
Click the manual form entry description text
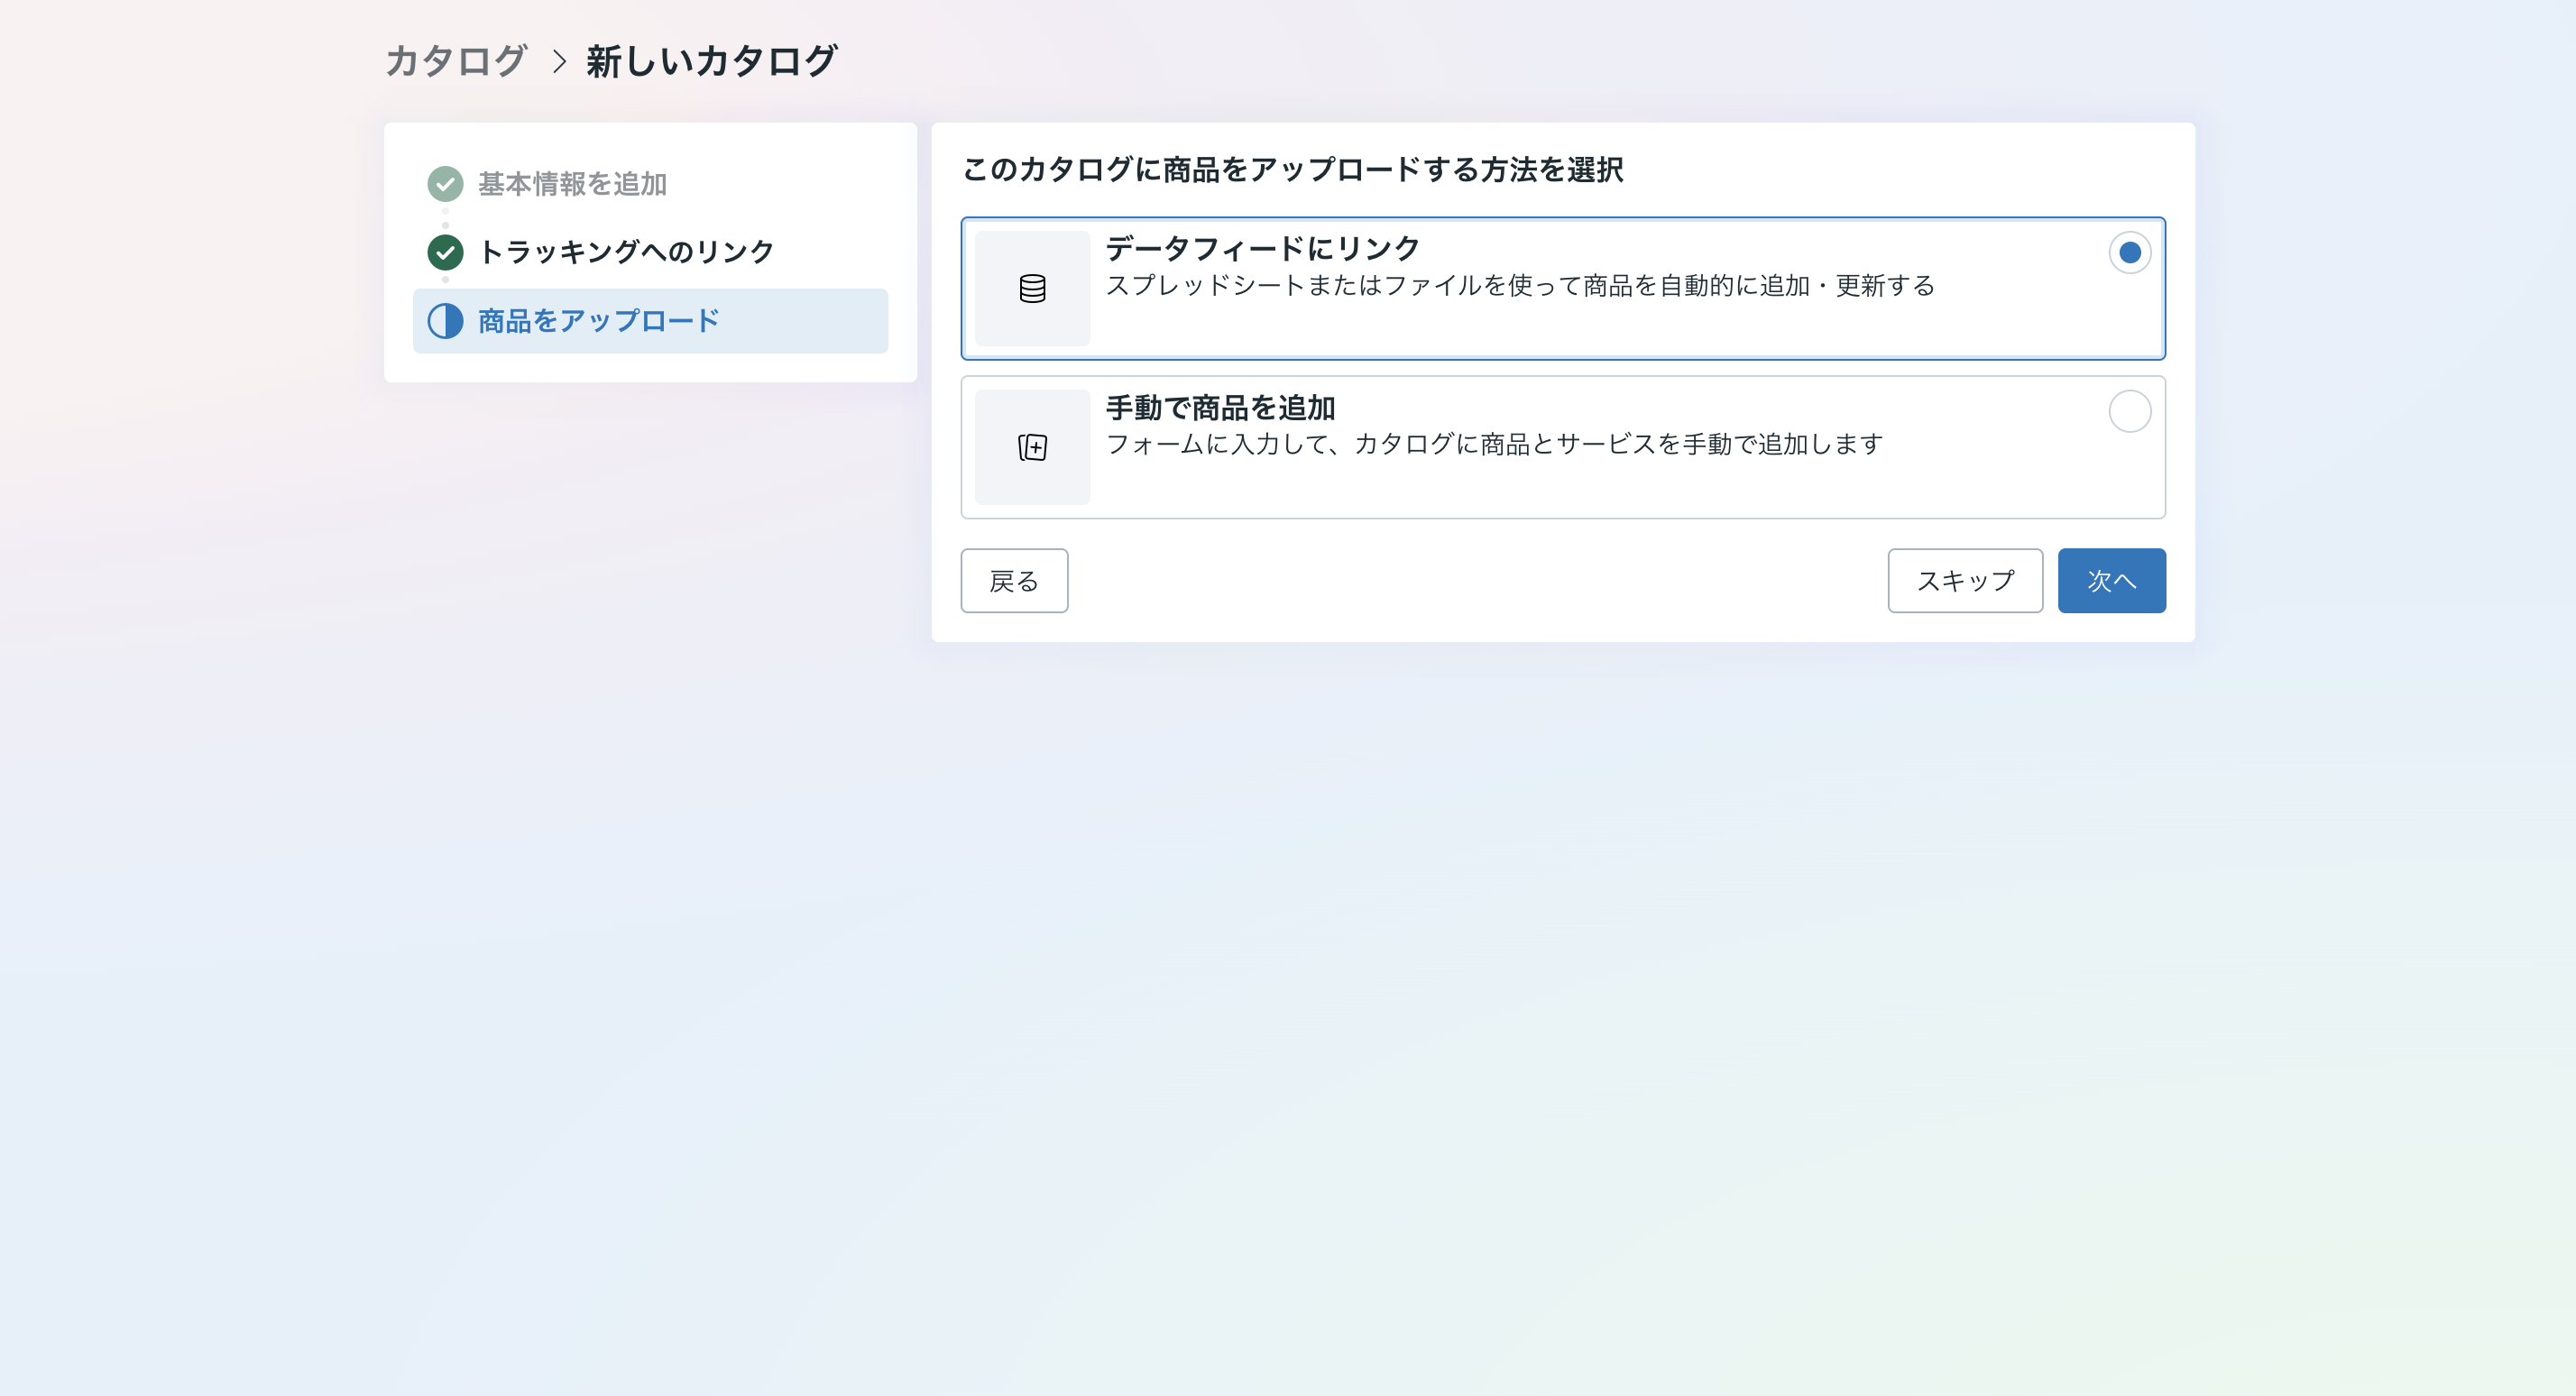tap(1494, 444)
